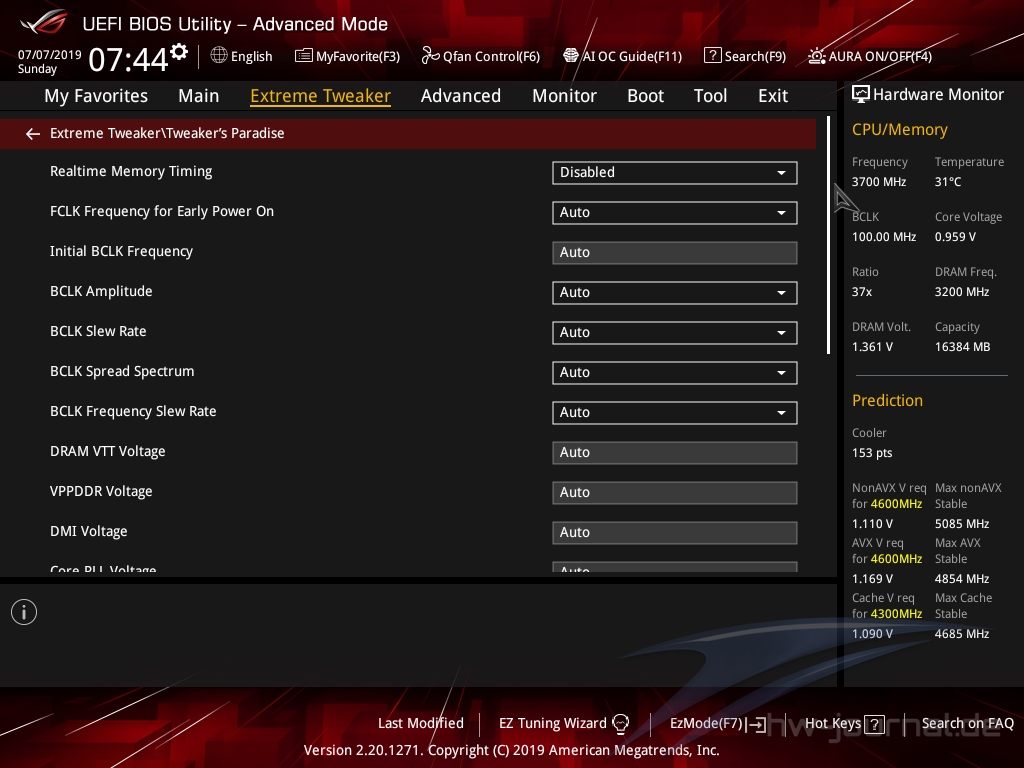This screenshot has height=768, width=1024.
Task: Select DMI Voltage label
Action: click(x=89, y=532)
